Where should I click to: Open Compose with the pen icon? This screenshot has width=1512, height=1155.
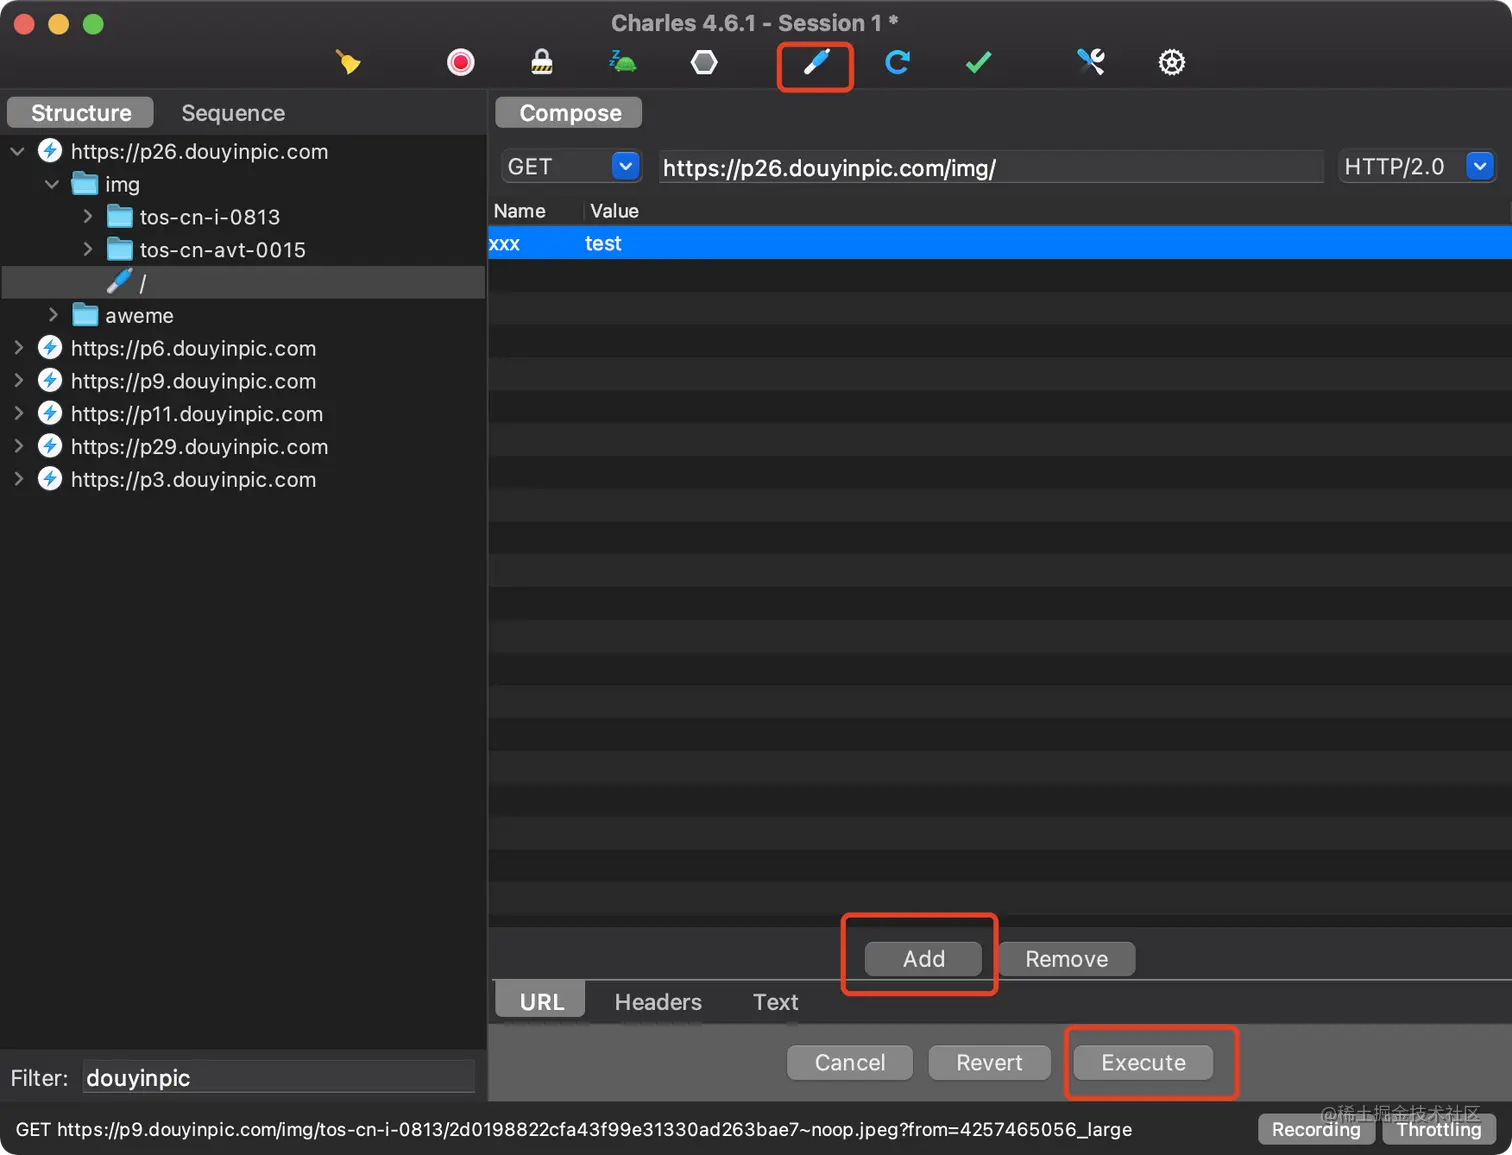pyautogui.click(x=816, y=63)
